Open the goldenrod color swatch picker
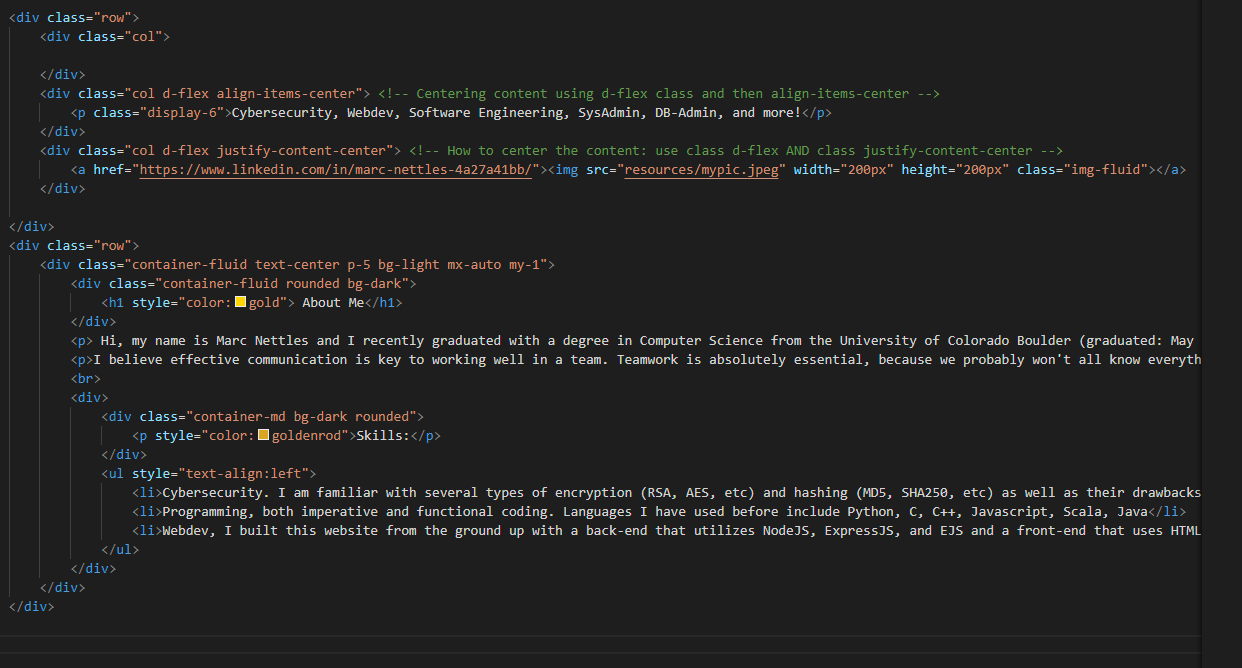The width and height of the screenshot is (1242, 668). tap(263, 436)
